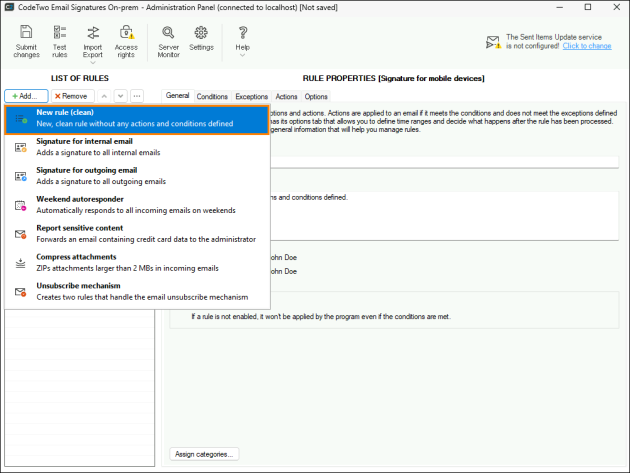Minimize the Administration Panel window

pos(560,7)
